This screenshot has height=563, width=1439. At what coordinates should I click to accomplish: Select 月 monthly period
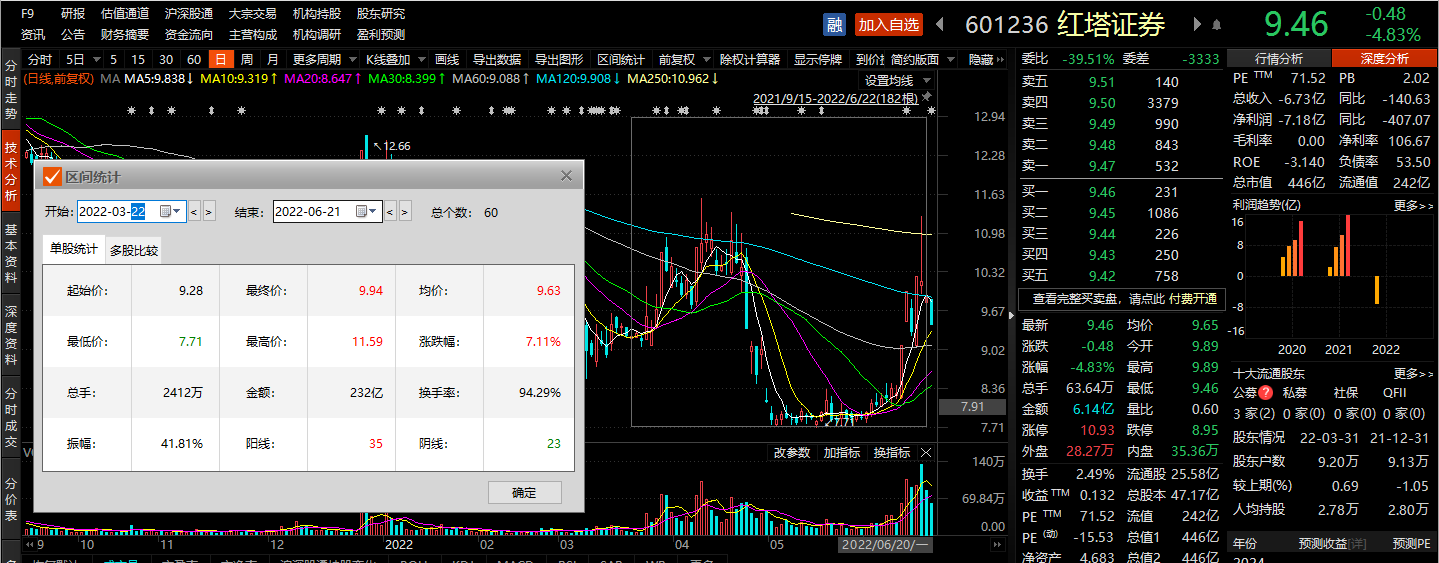(273, 60)
